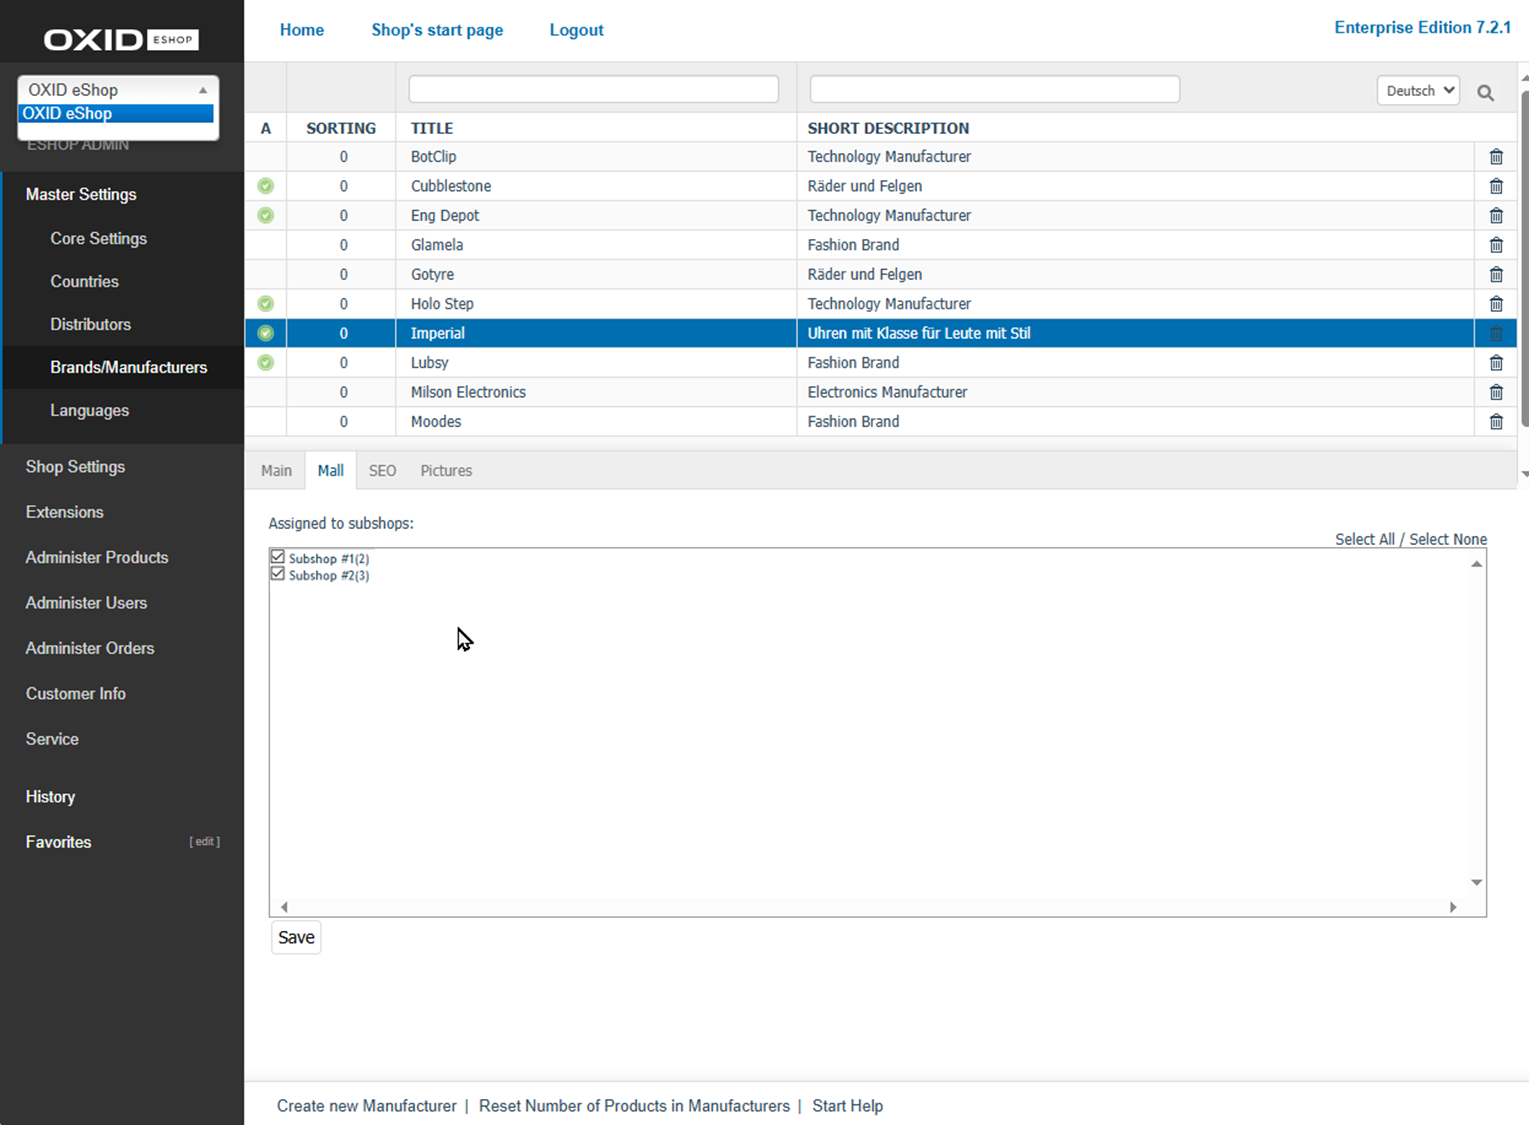The image size is (1529, 1125).
Task: Click Select None link
Action: point(1448,539)
